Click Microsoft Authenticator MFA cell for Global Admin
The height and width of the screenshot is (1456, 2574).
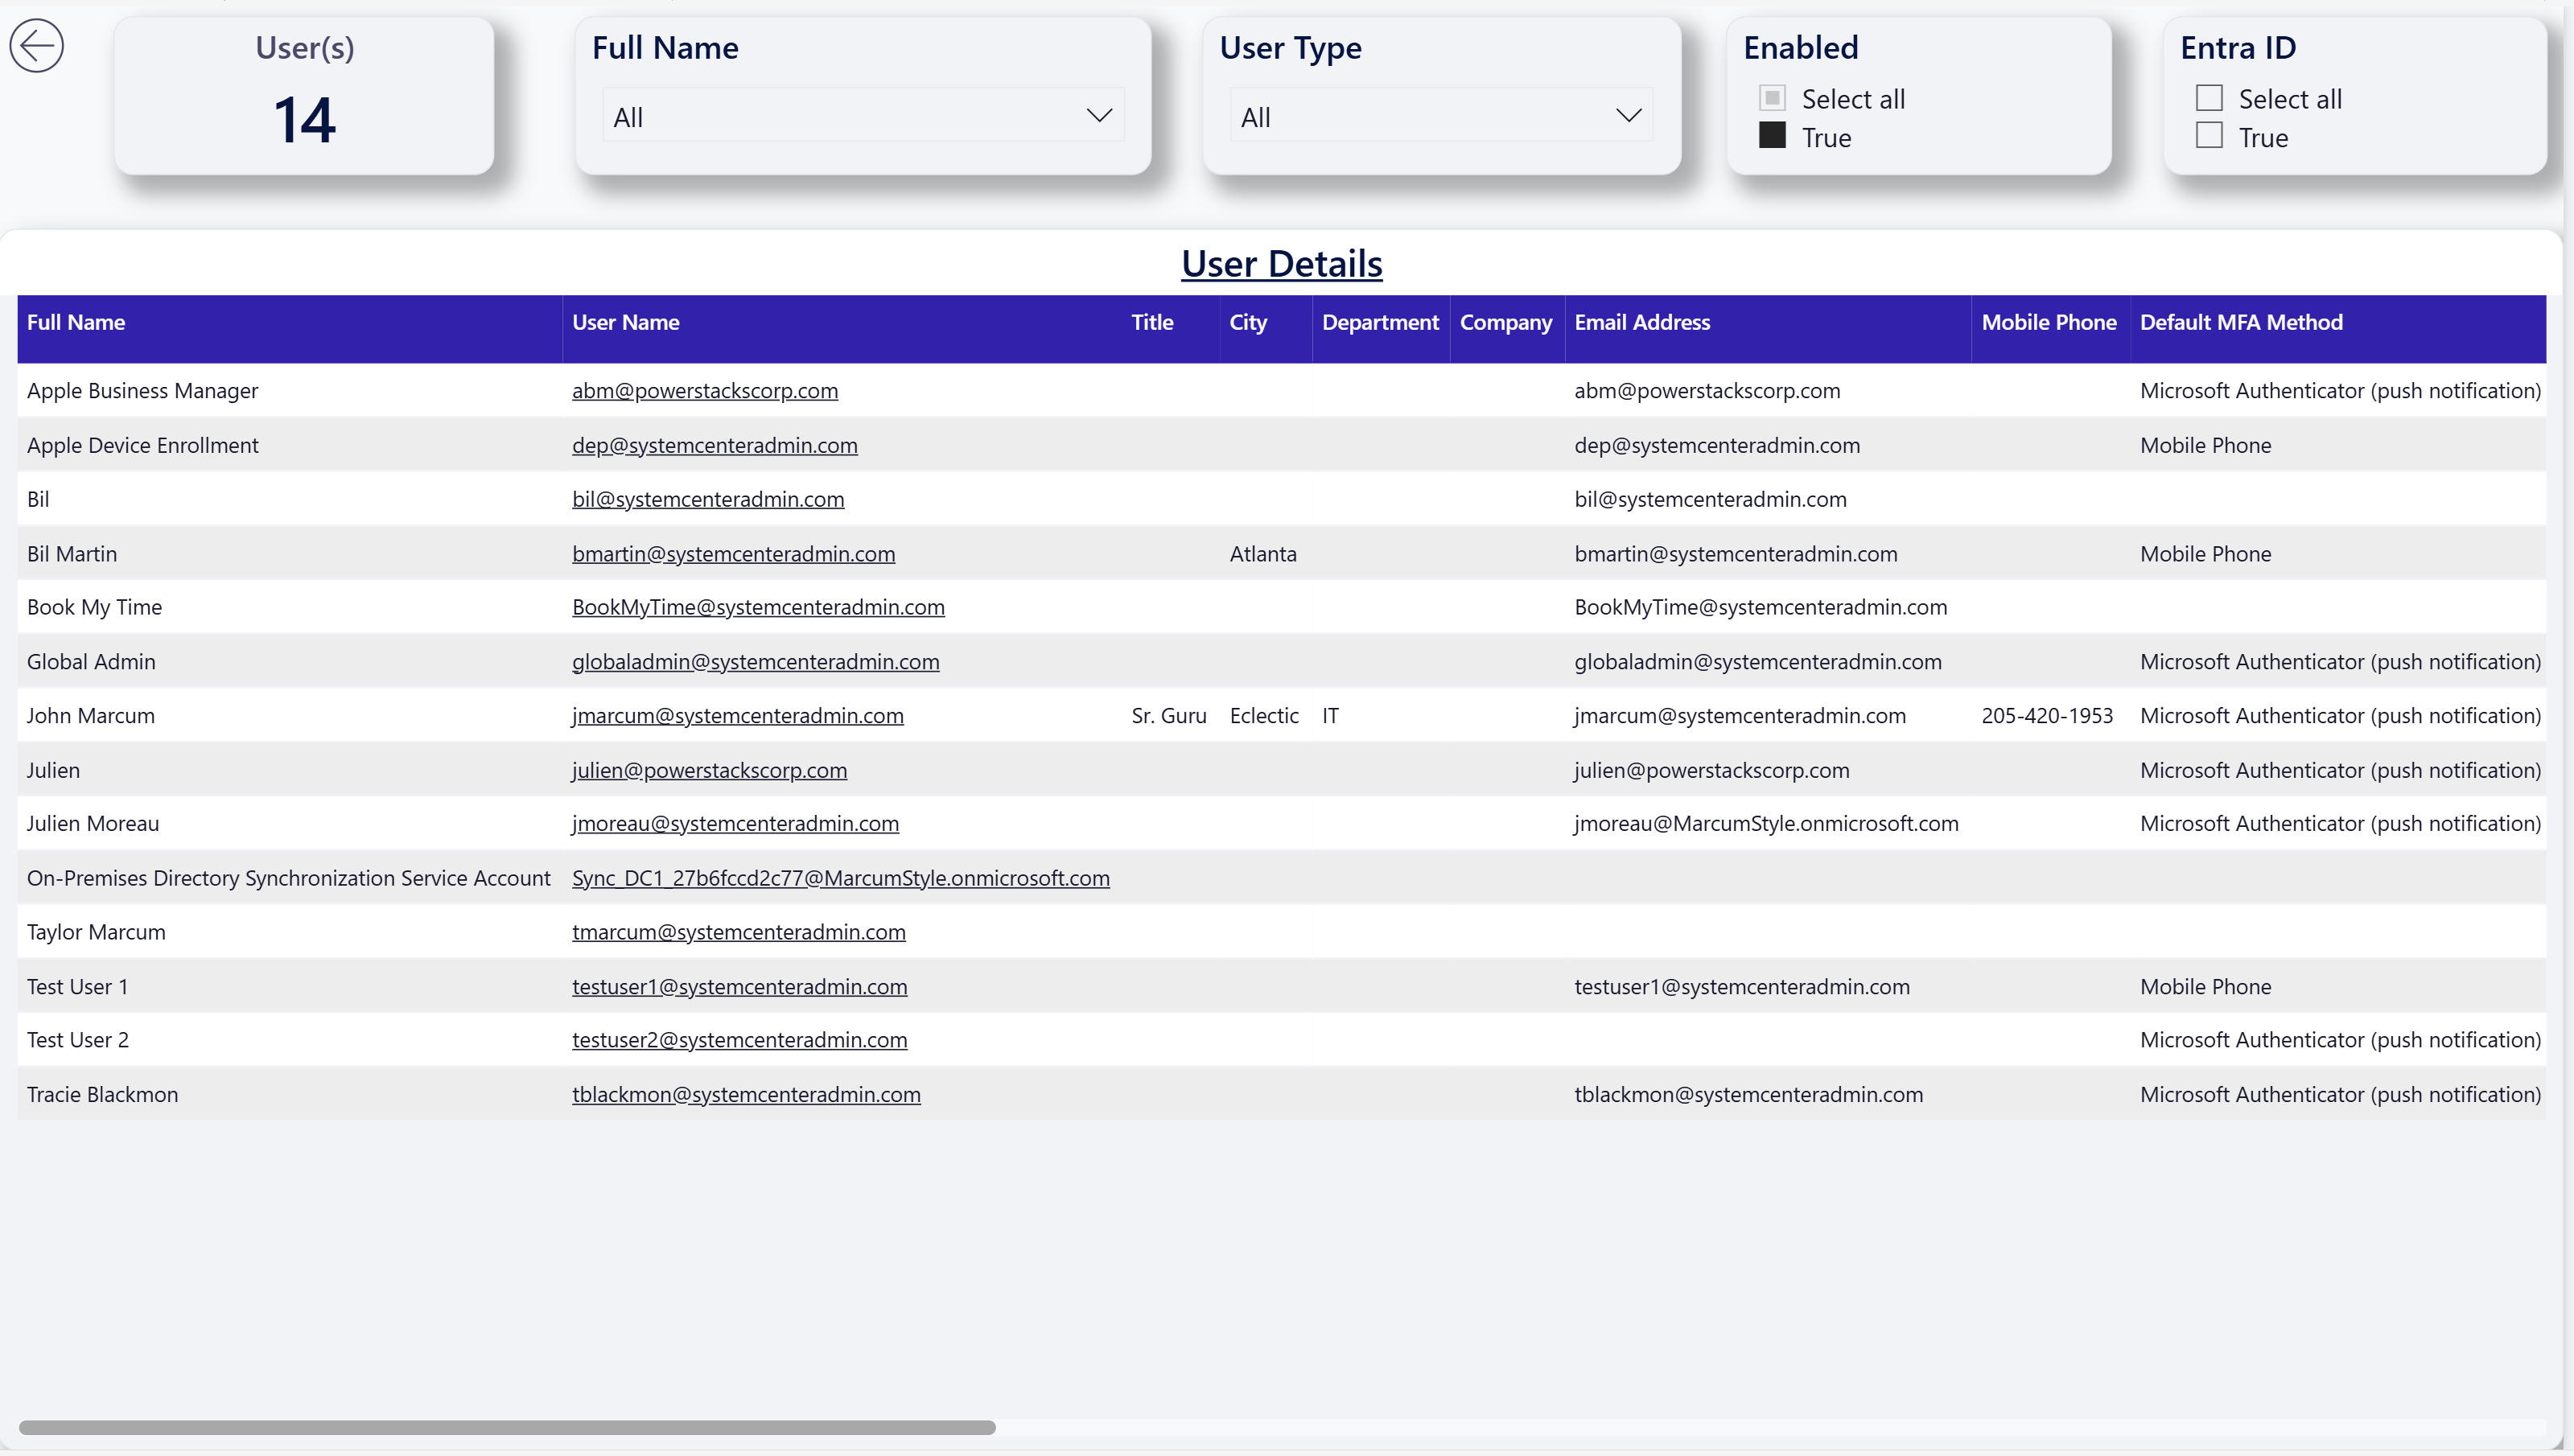pyautogui.click(x=2339, y=662)
